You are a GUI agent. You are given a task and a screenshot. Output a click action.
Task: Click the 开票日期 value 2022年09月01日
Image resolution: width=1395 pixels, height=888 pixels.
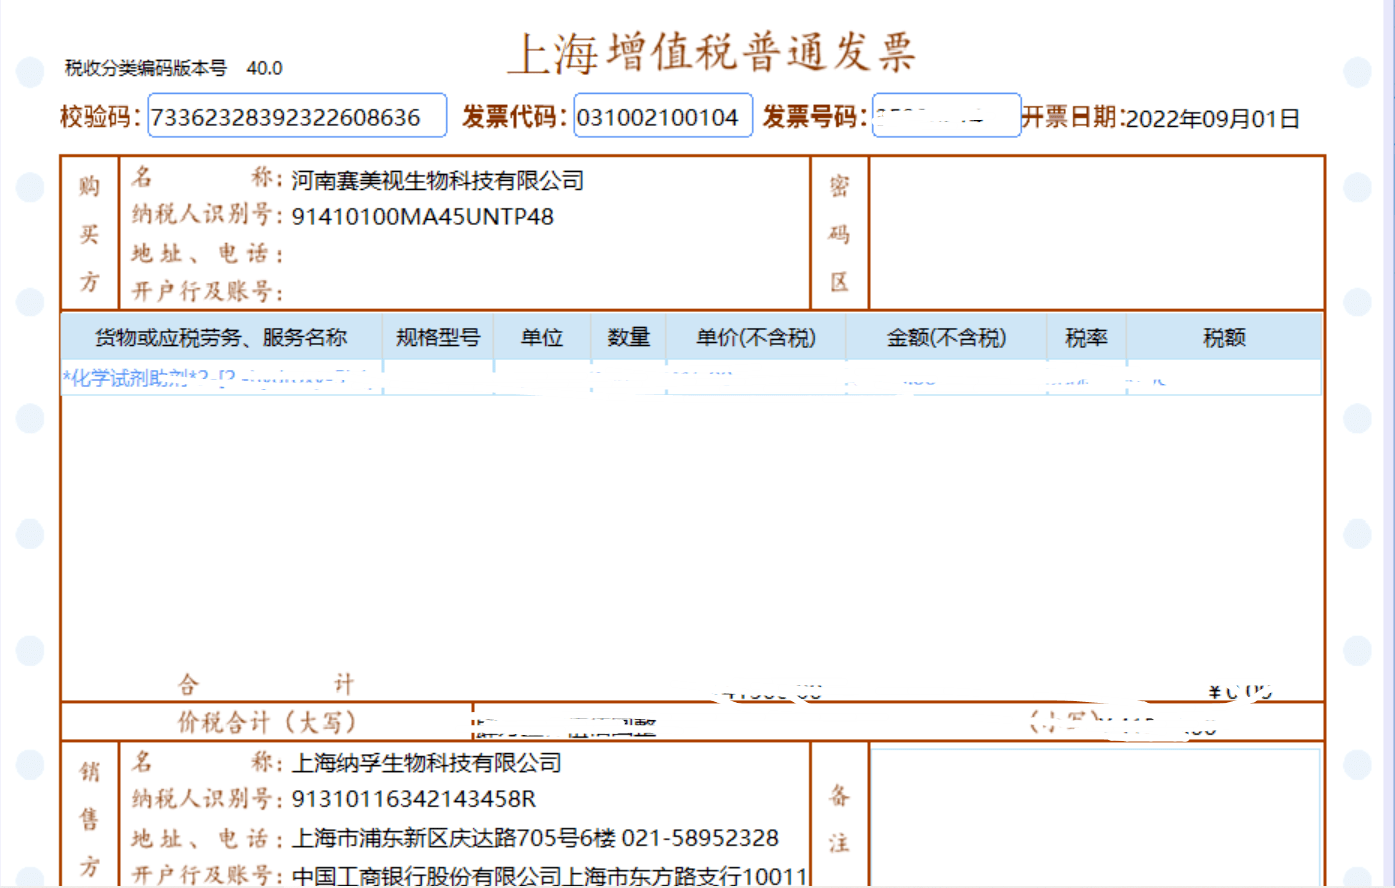(1212, 119)
